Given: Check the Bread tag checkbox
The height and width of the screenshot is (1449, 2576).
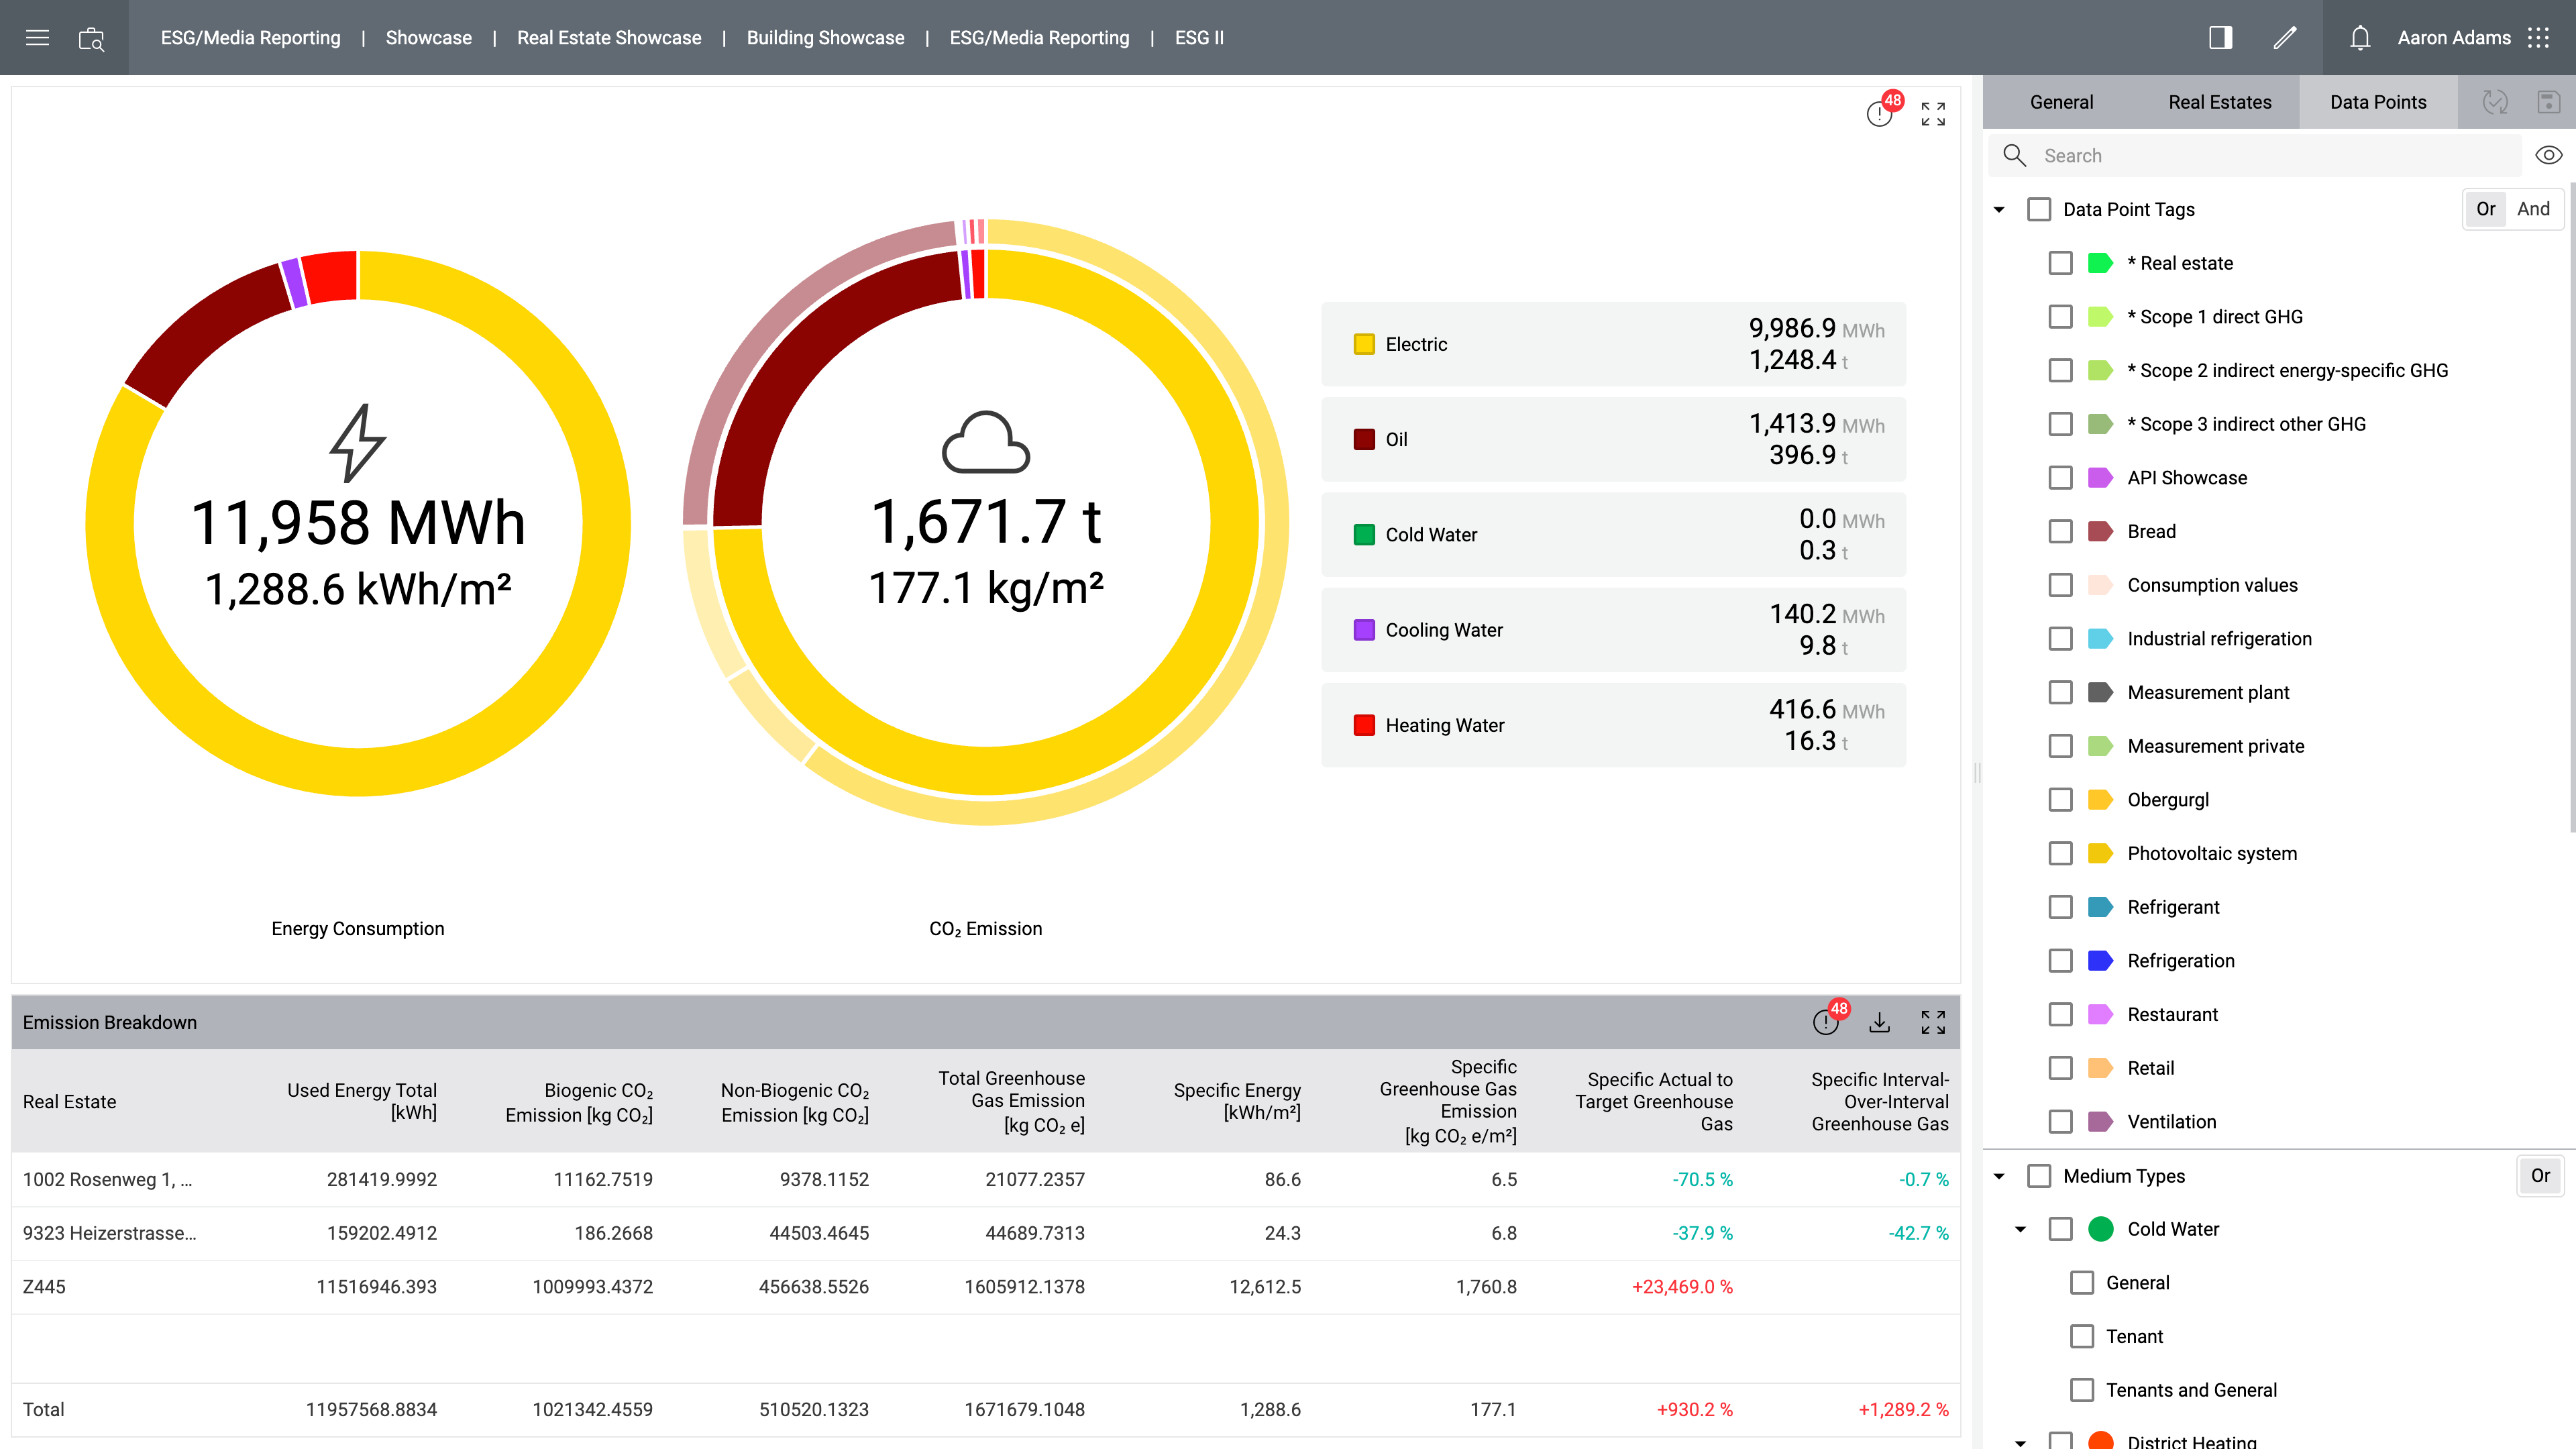Looking at the screenshot, I should tap(2060, 531).
